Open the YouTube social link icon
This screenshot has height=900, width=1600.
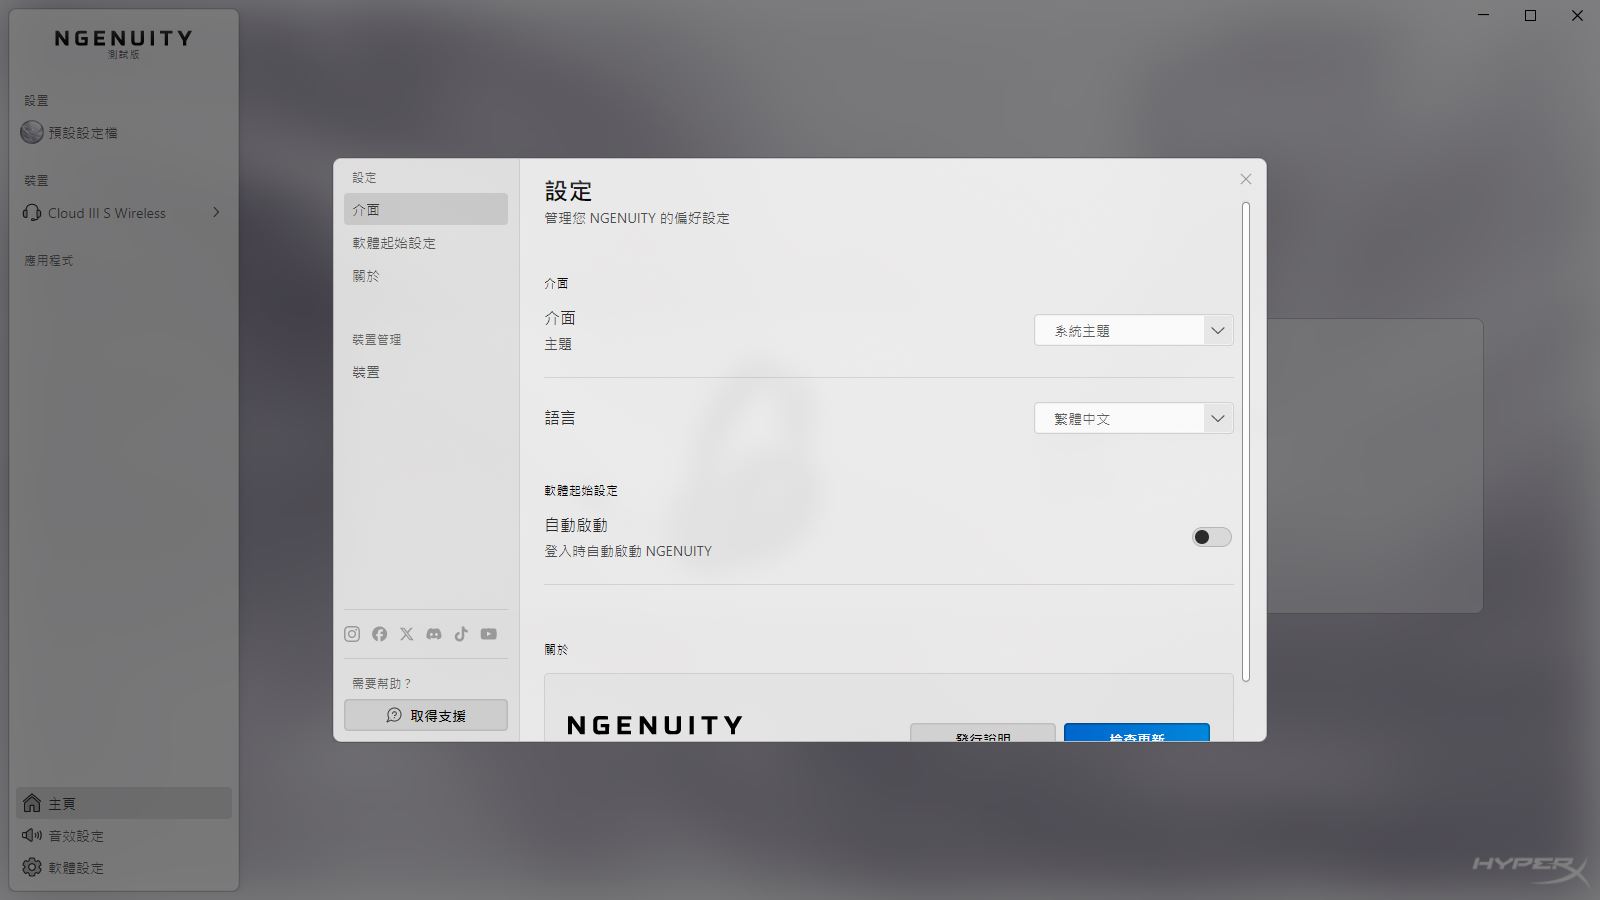coord(488,634)
